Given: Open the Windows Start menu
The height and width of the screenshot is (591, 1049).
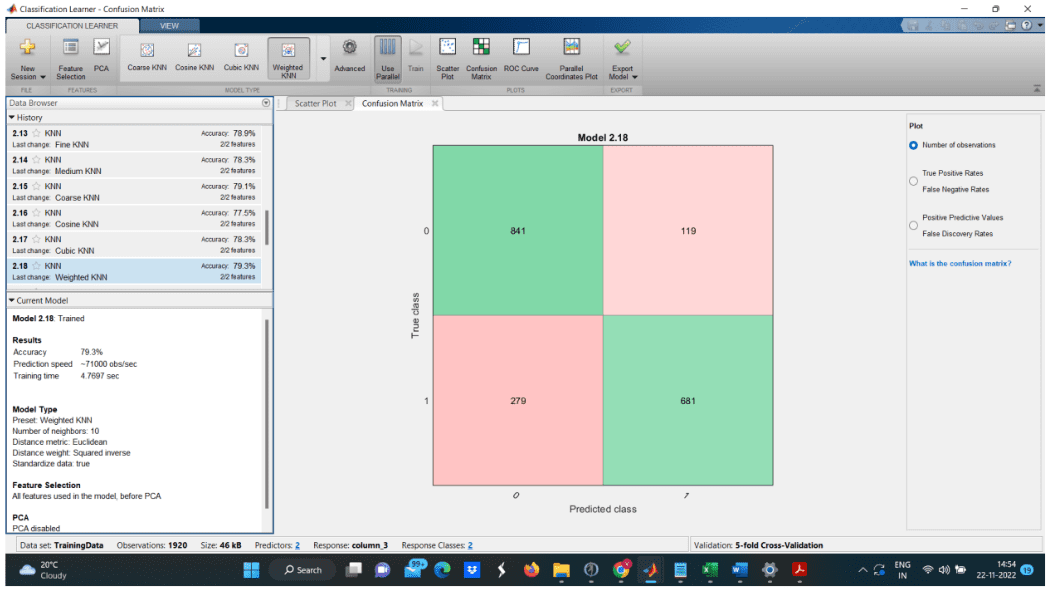Looking at the screenshot, I should pos(251,570).
